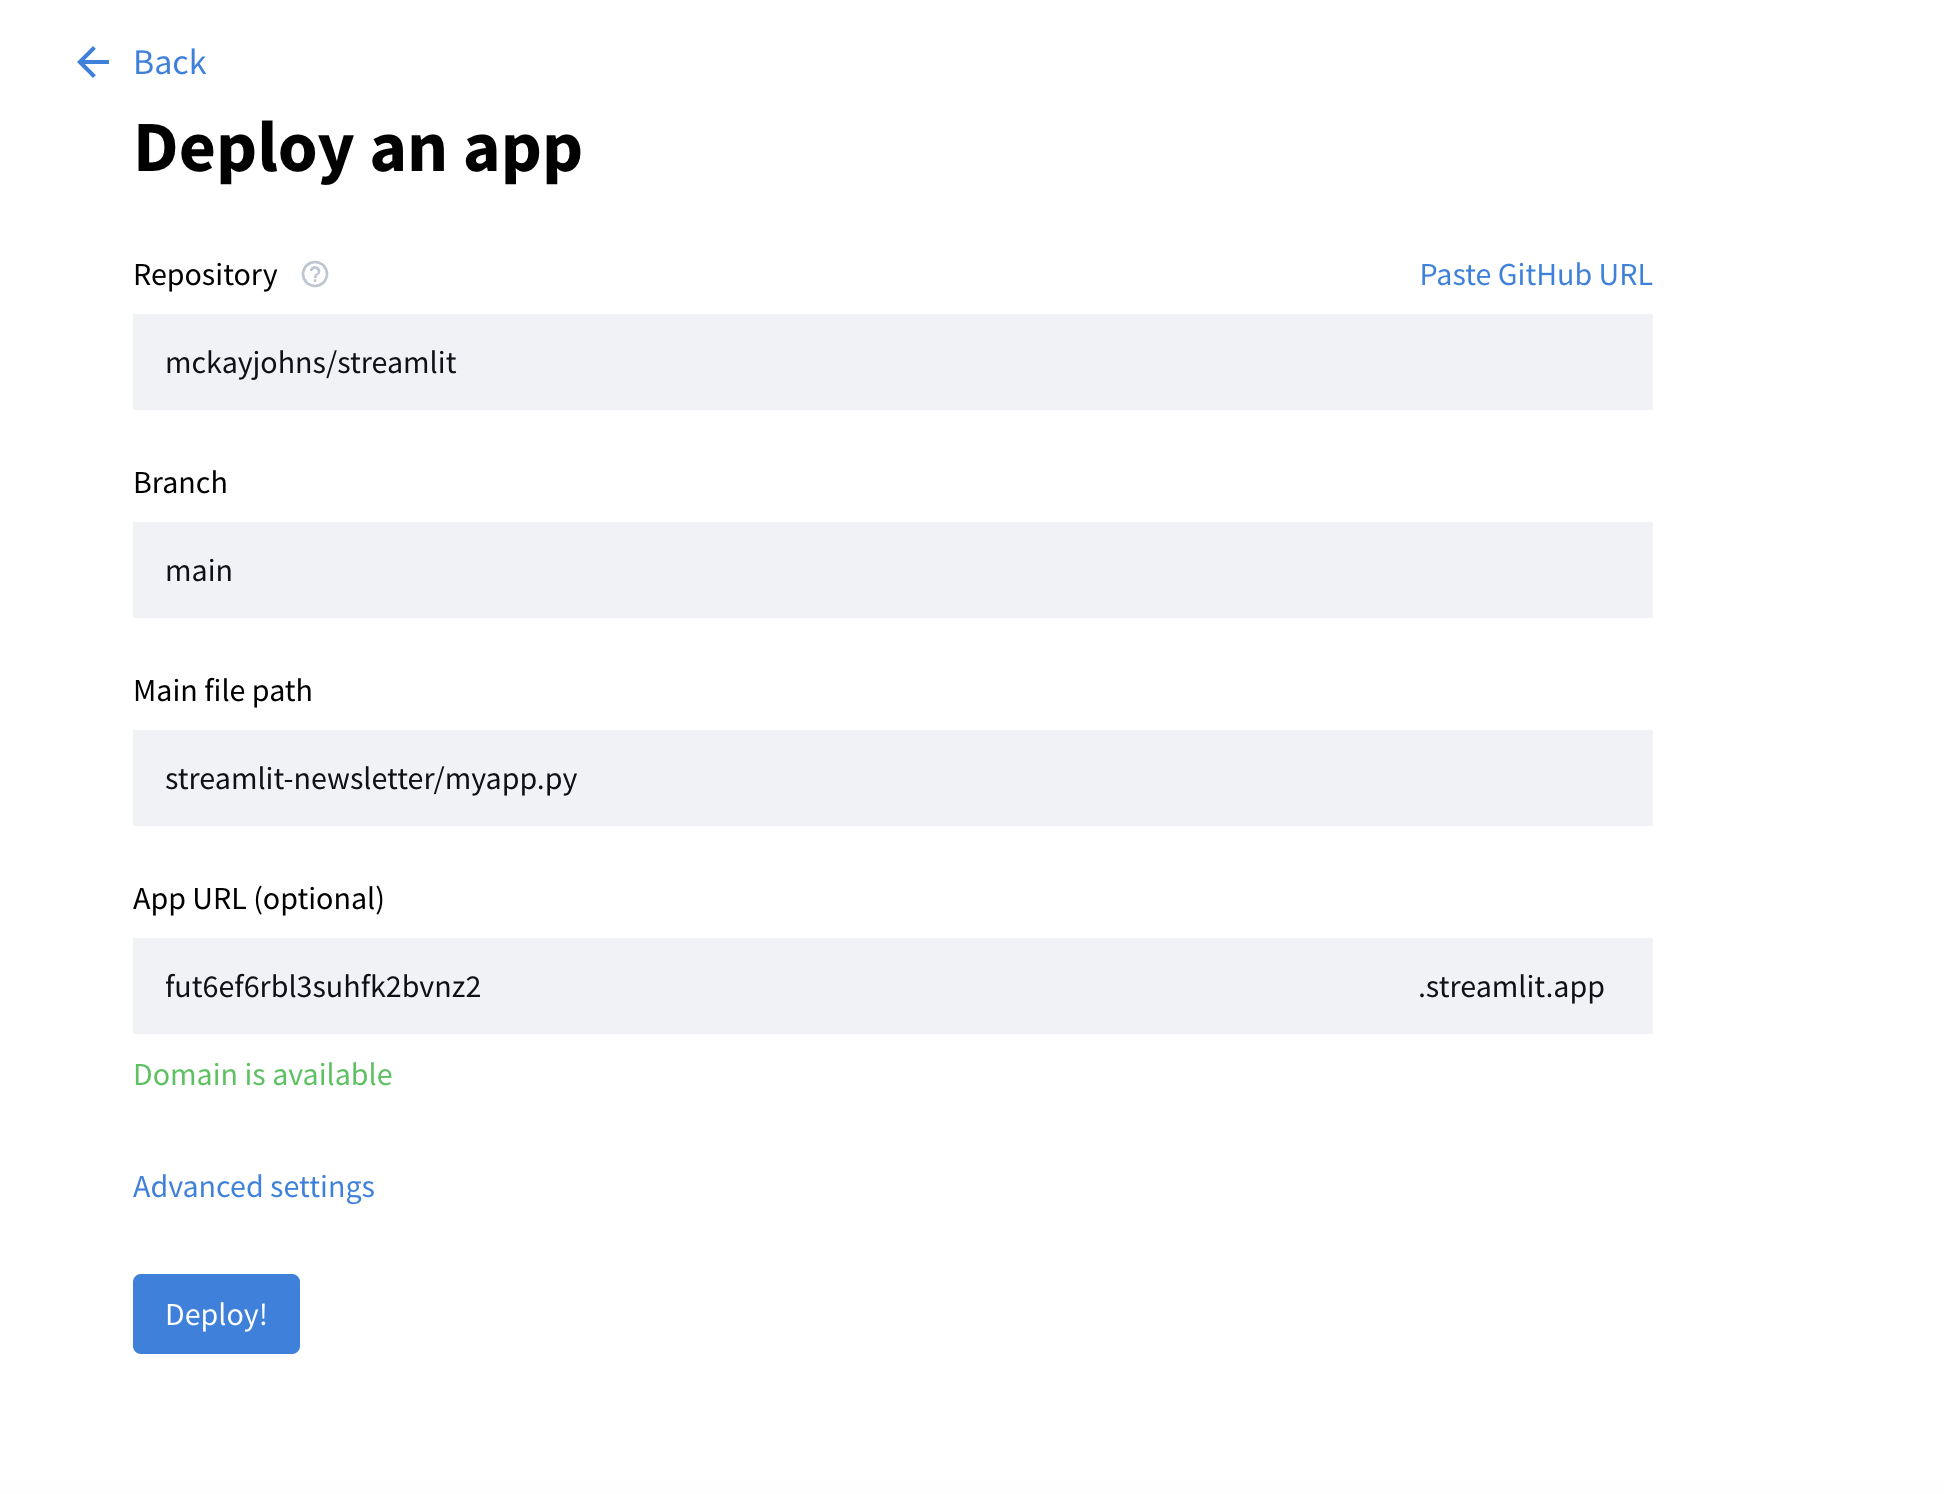Screen dimensions: 1944x1494
Task: Select the Branch field containing main
Action: [892, 570]
